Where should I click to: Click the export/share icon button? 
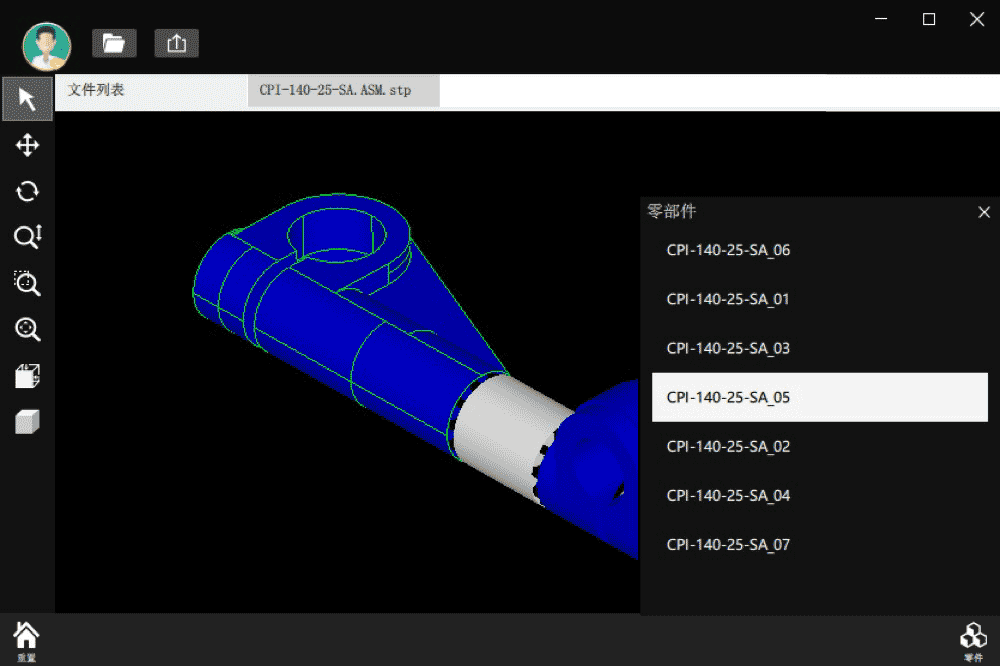[177, 43]
